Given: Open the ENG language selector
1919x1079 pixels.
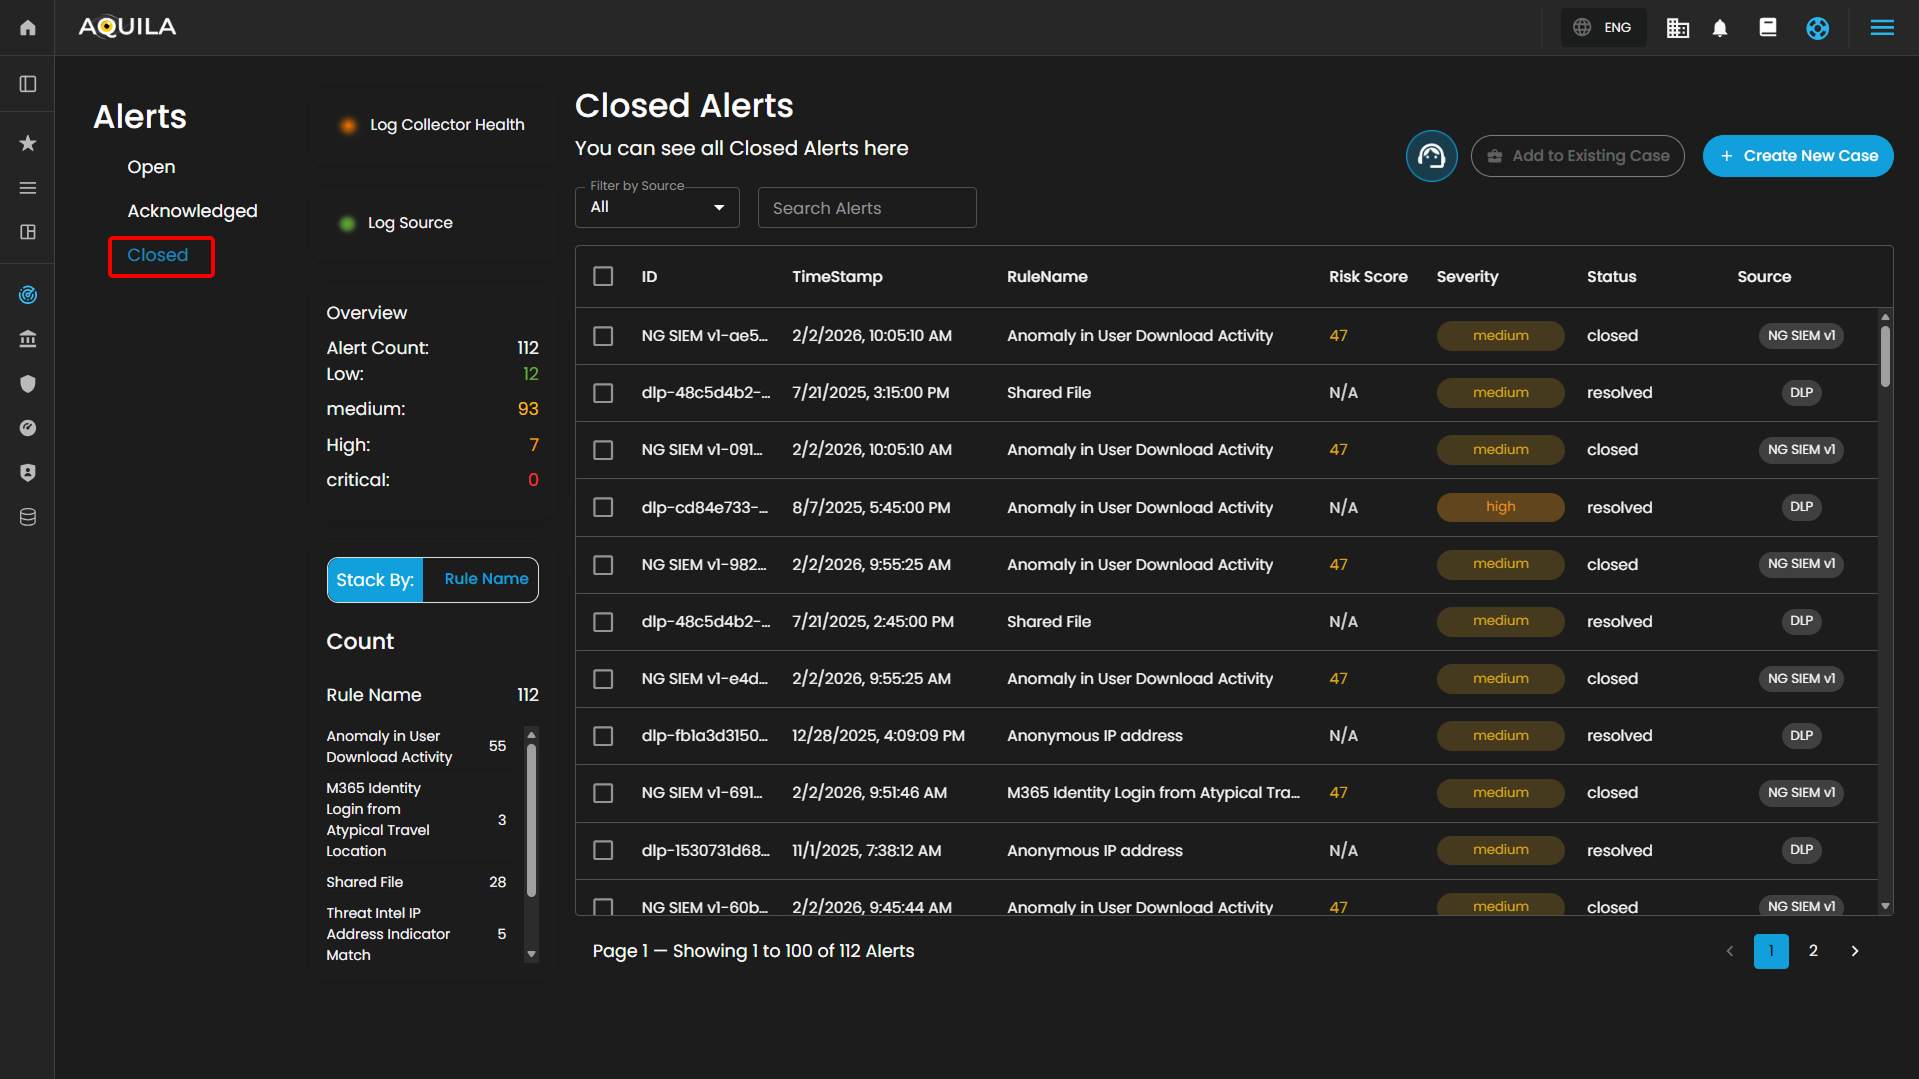Looking at the screenshot, I should pos(1603,28).
